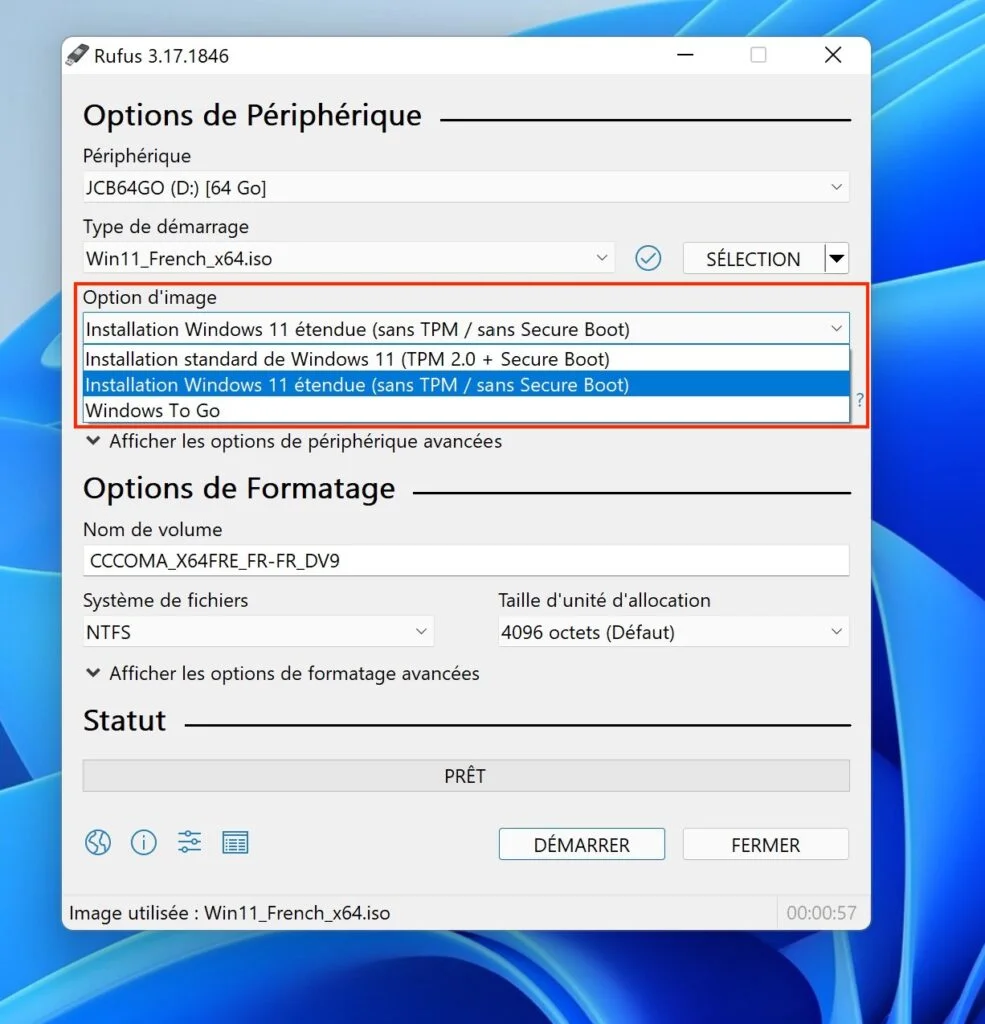
Task: Open the Taille d'unité d'allocation dropdown
Action: click(673, 632)
